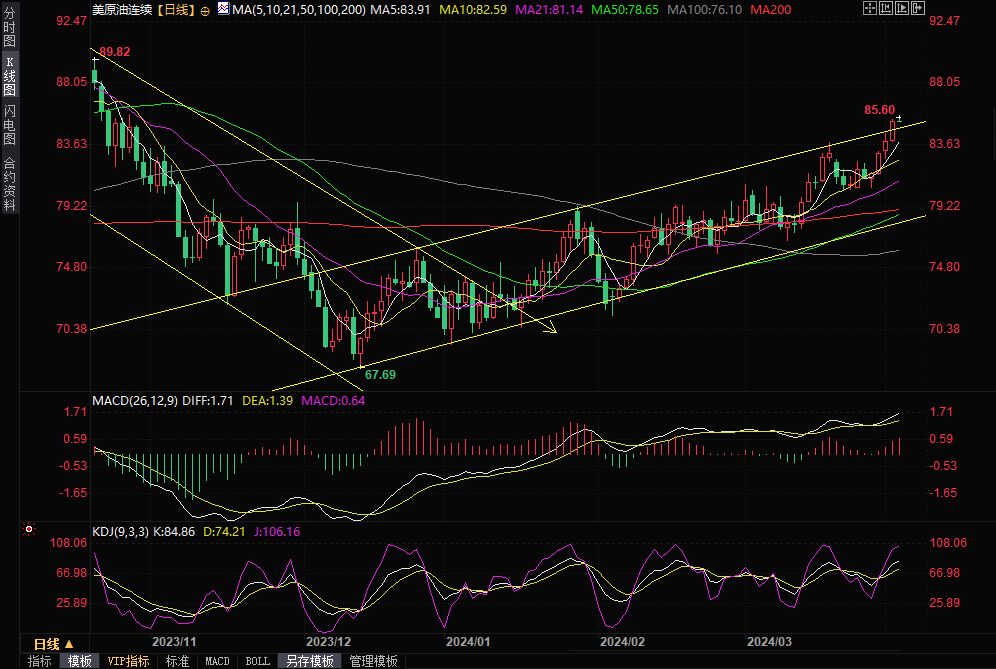
Task: Click the KDJ(9,3,3) indicator label
Action: (120, 531)
